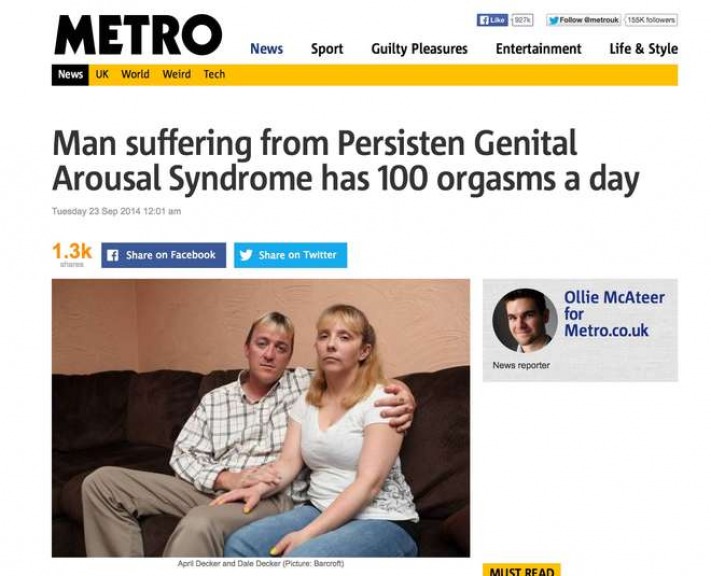Select the black News sub-tab

pyautogui.click(x=70, y=74)
